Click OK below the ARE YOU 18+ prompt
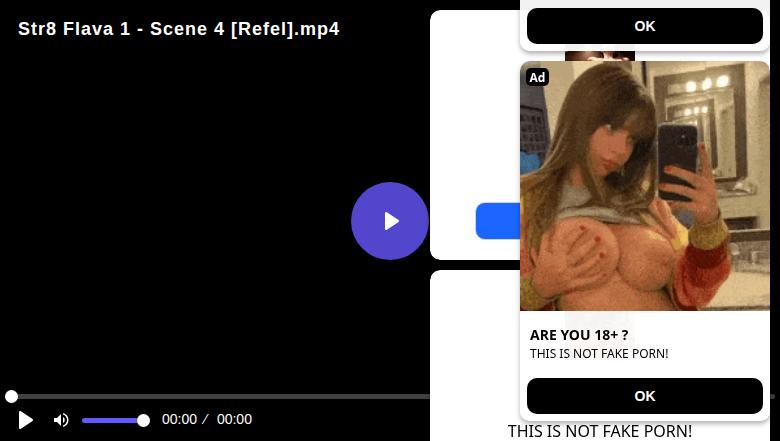 [x=645, y=396]
